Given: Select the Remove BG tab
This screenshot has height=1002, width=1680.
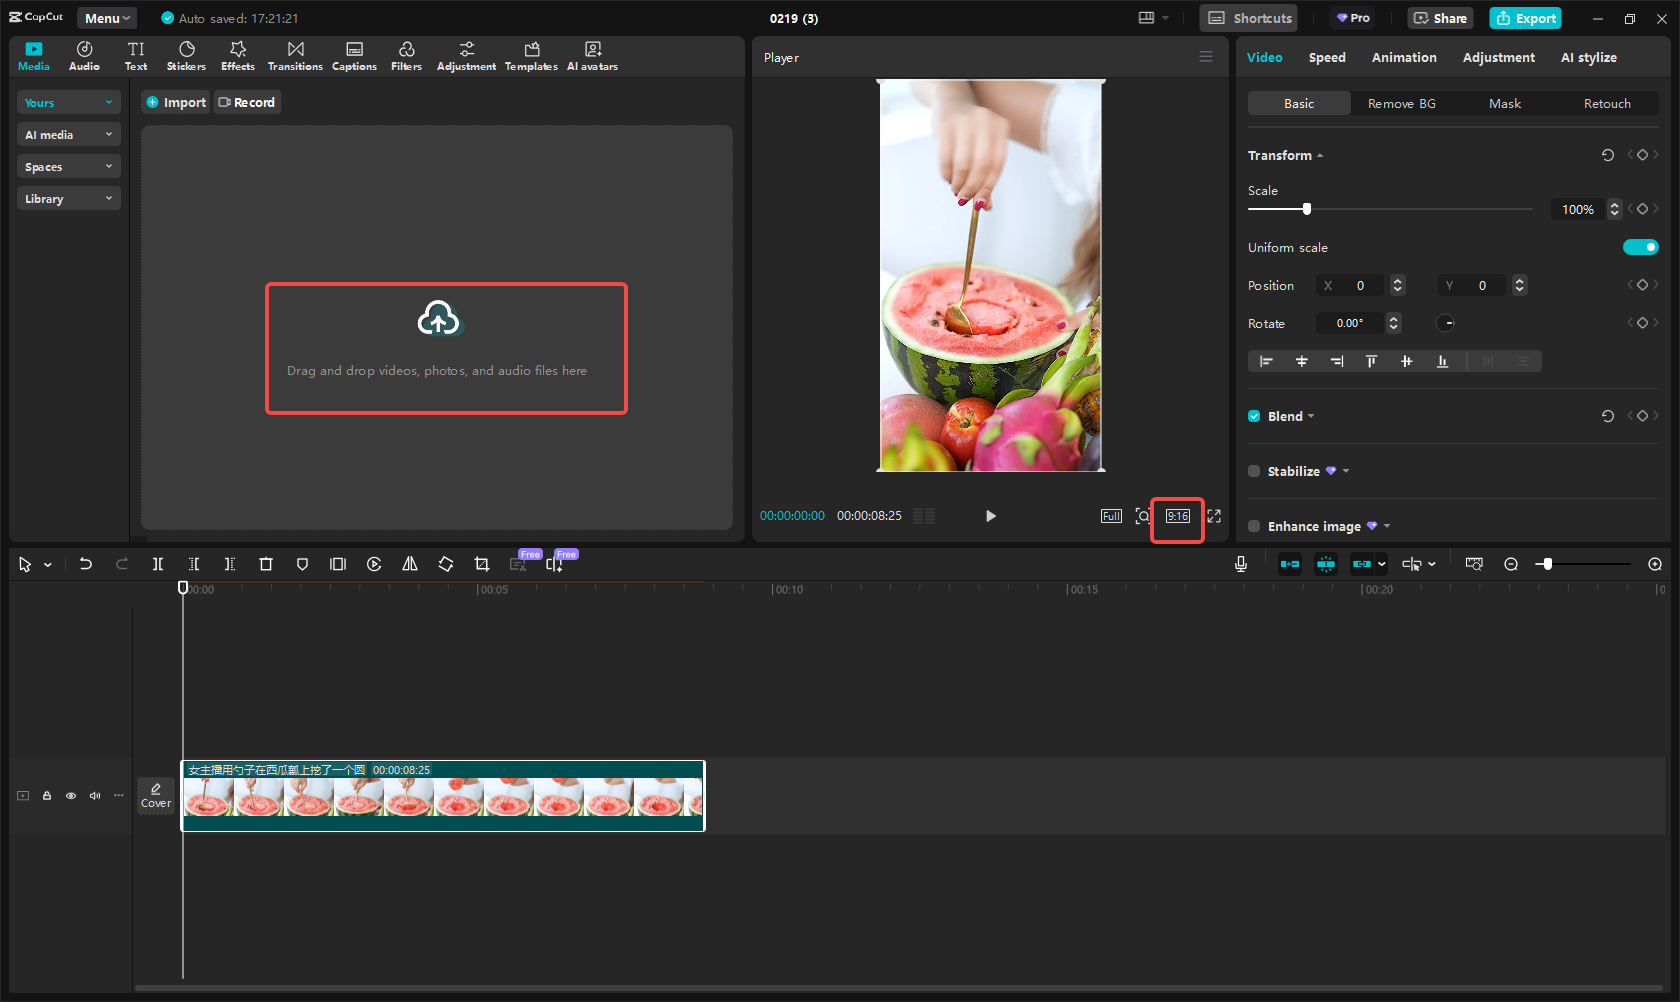Looking at the screenshot, I should [x=1401, y=103].
